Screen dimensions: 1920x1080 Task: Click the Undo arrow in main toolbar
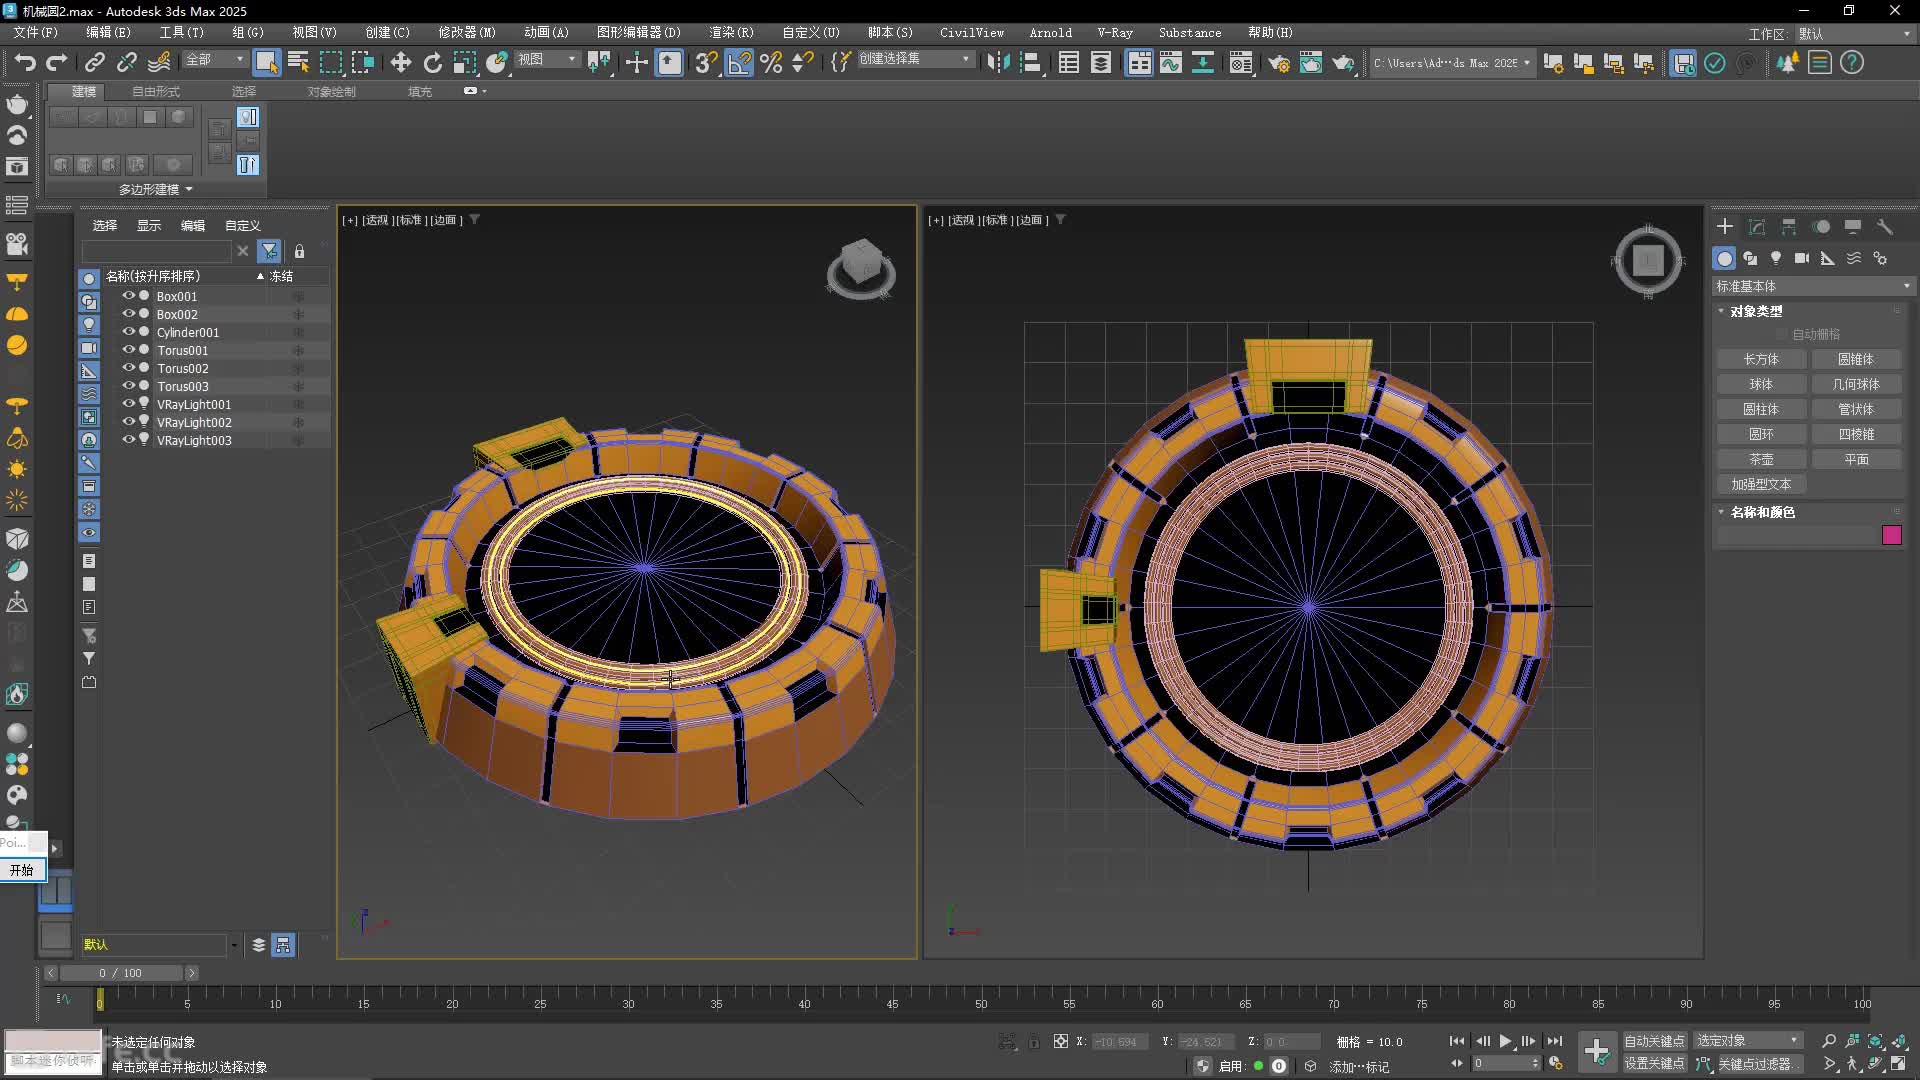click(x=25, y=62)
